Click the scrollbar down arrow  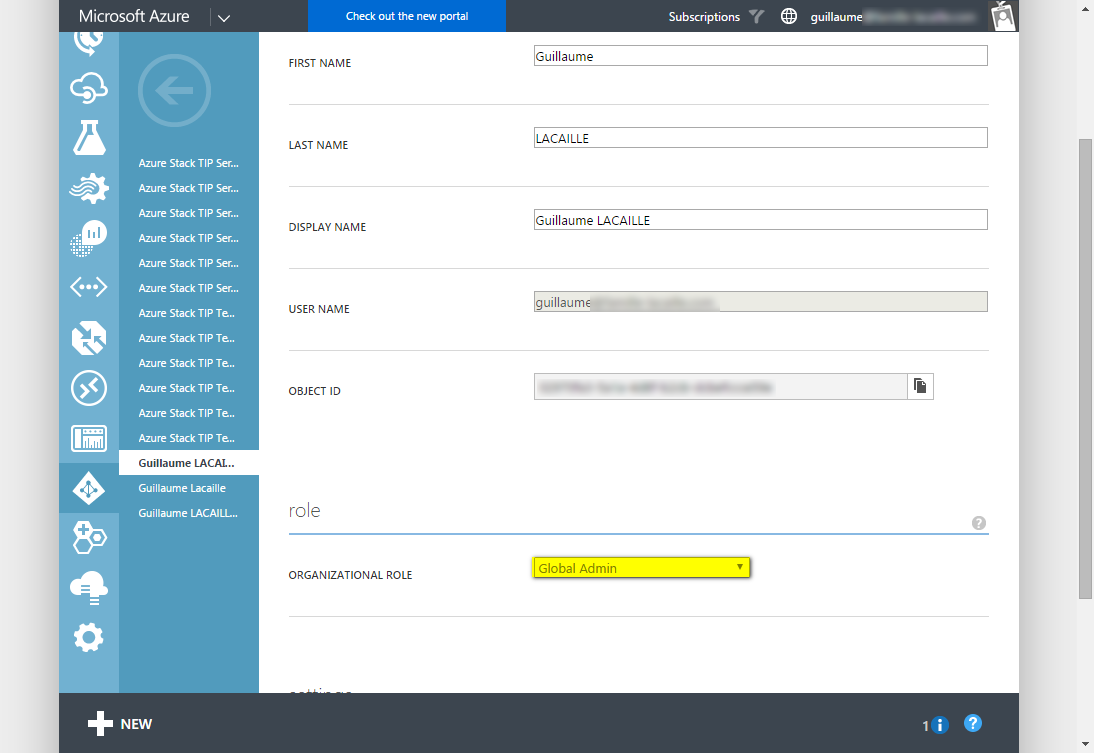click(1085, 745)
